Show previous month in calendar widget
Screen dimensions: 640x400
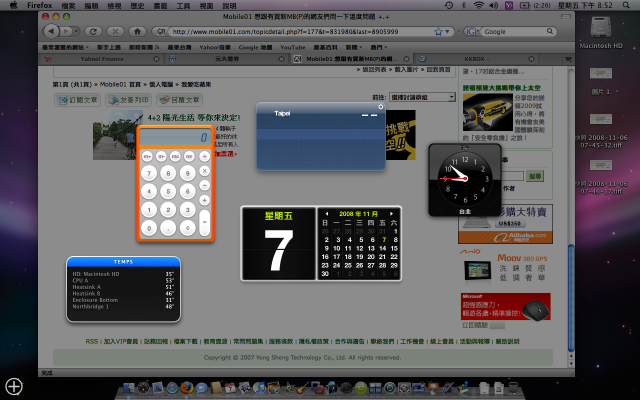click(327, 213)
